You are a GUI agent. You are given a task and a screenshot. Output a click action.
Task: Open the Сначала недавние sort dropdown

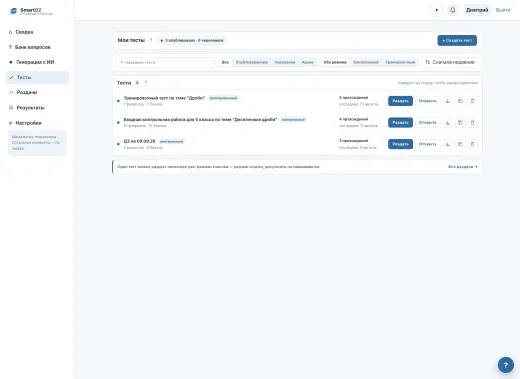[x=450, y=62]
